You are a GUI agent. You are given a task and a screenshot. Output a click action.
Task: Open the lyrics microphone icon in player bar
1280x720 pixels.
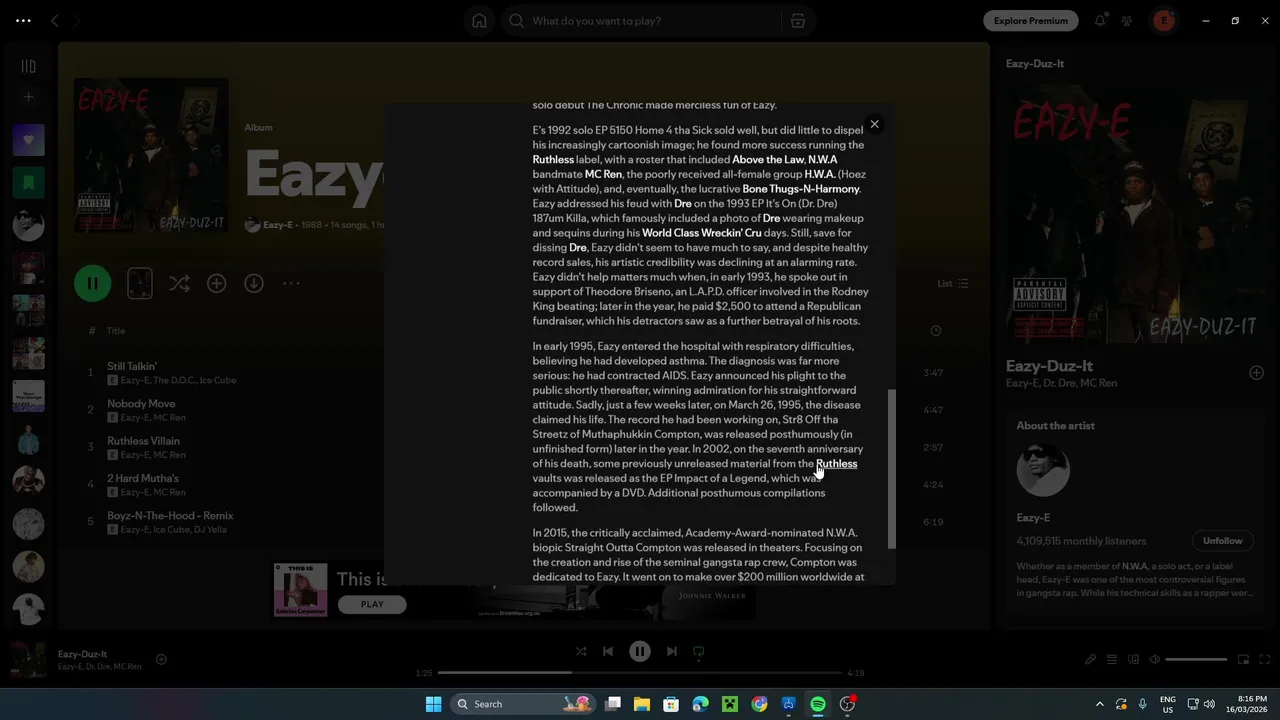click(1091, 659)
